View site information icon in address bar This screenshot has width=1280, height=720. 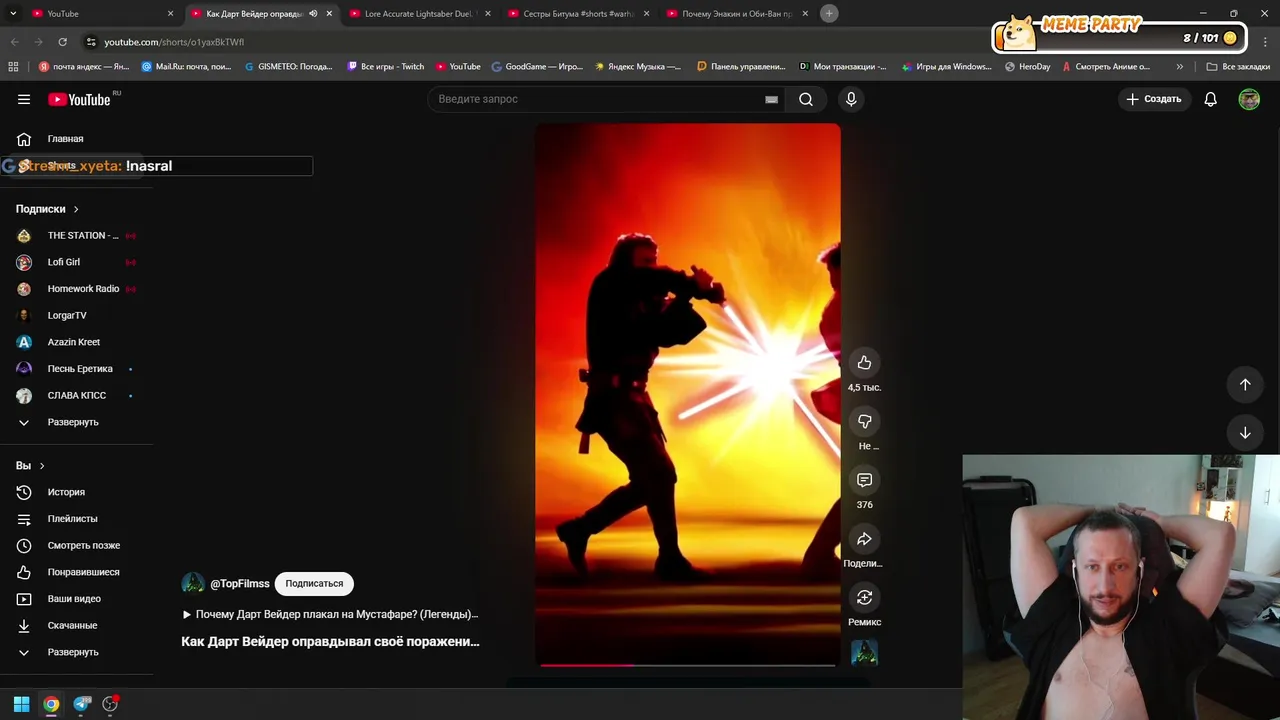[91, 42]
